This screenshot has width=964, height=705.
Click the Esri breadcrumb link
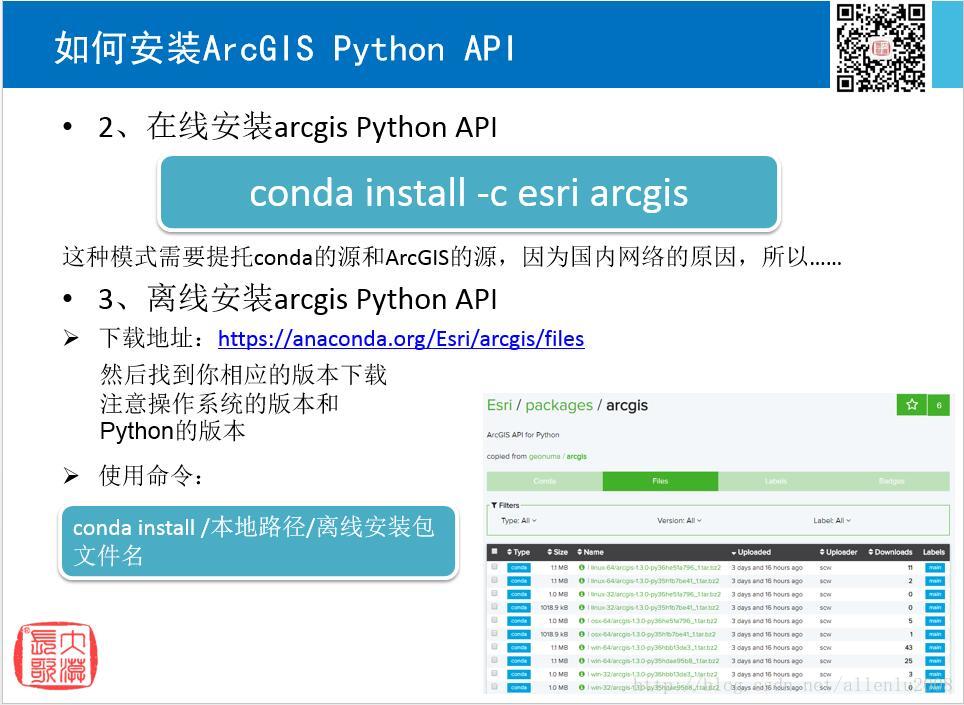tap(499, 405)
